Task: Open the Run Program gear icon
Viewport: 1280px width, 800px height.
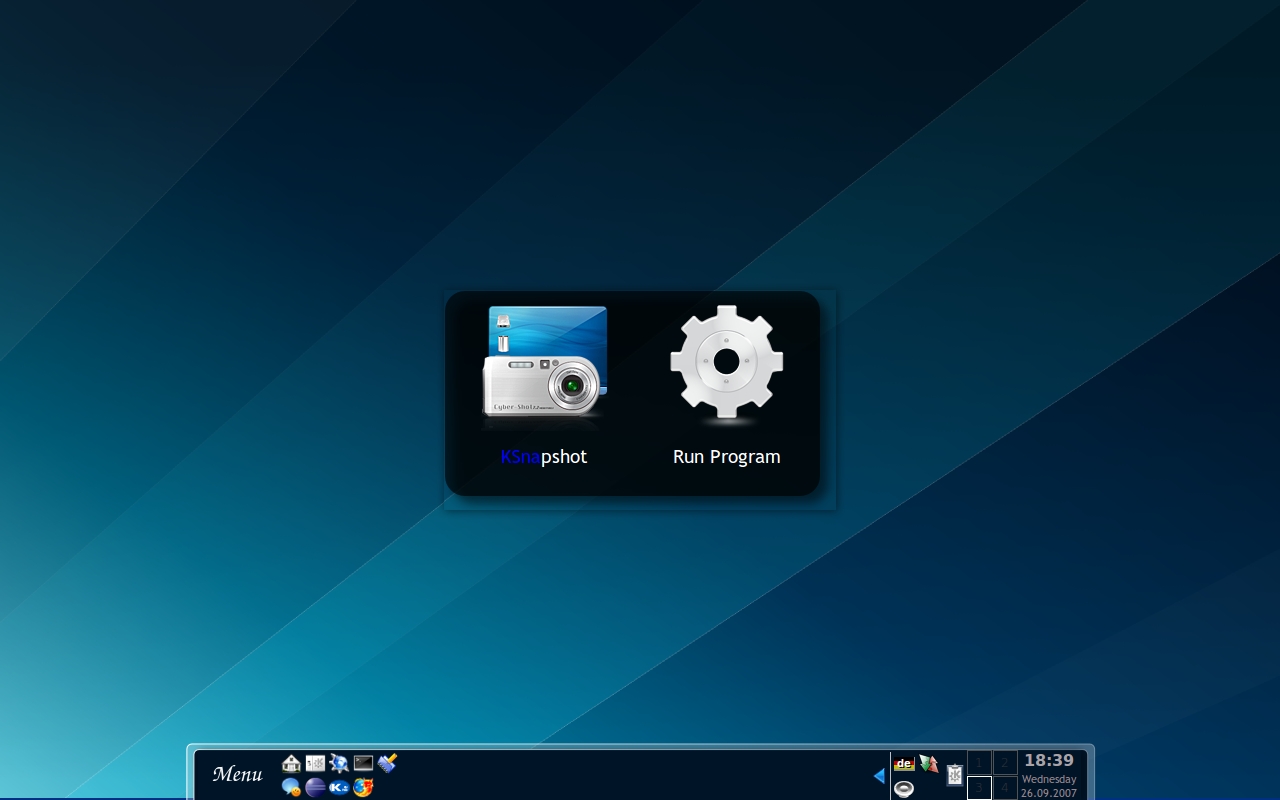Action: 727,361
